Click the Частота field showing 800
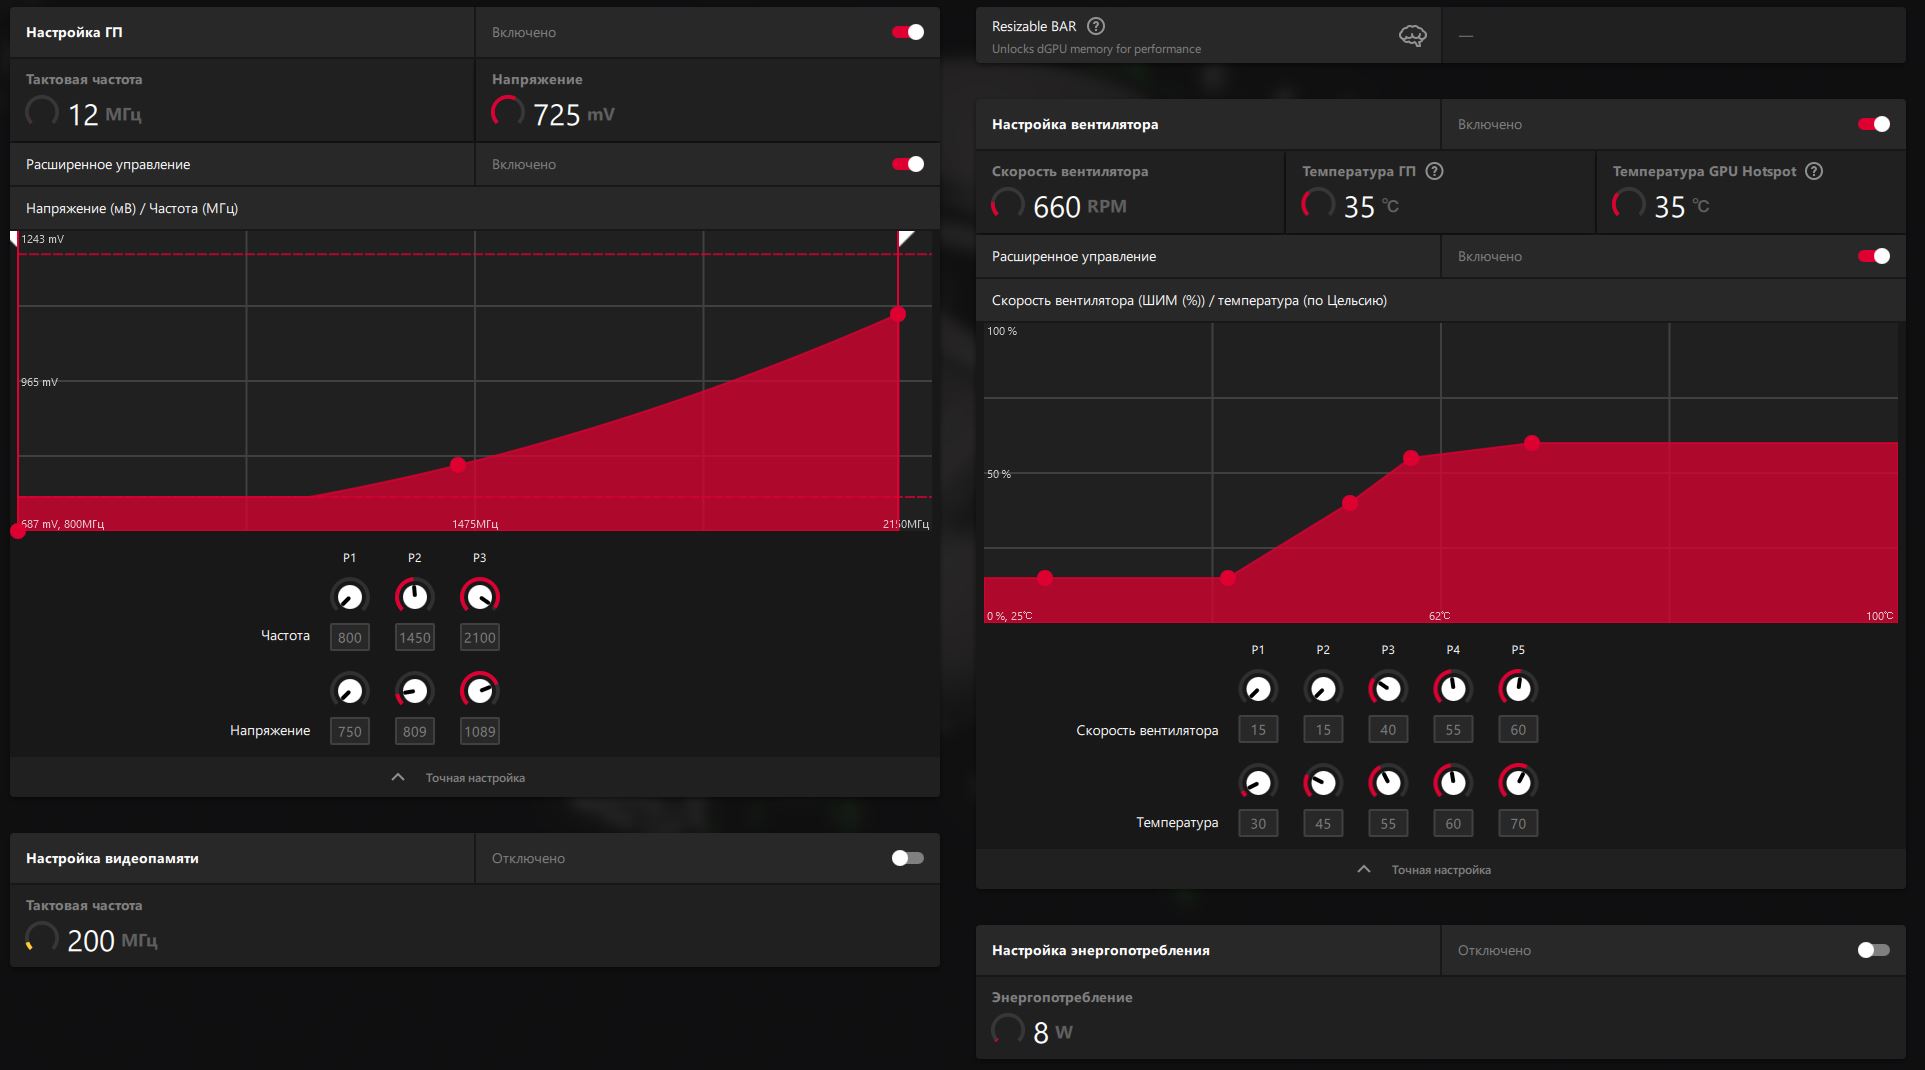 [x=349, y=637]
